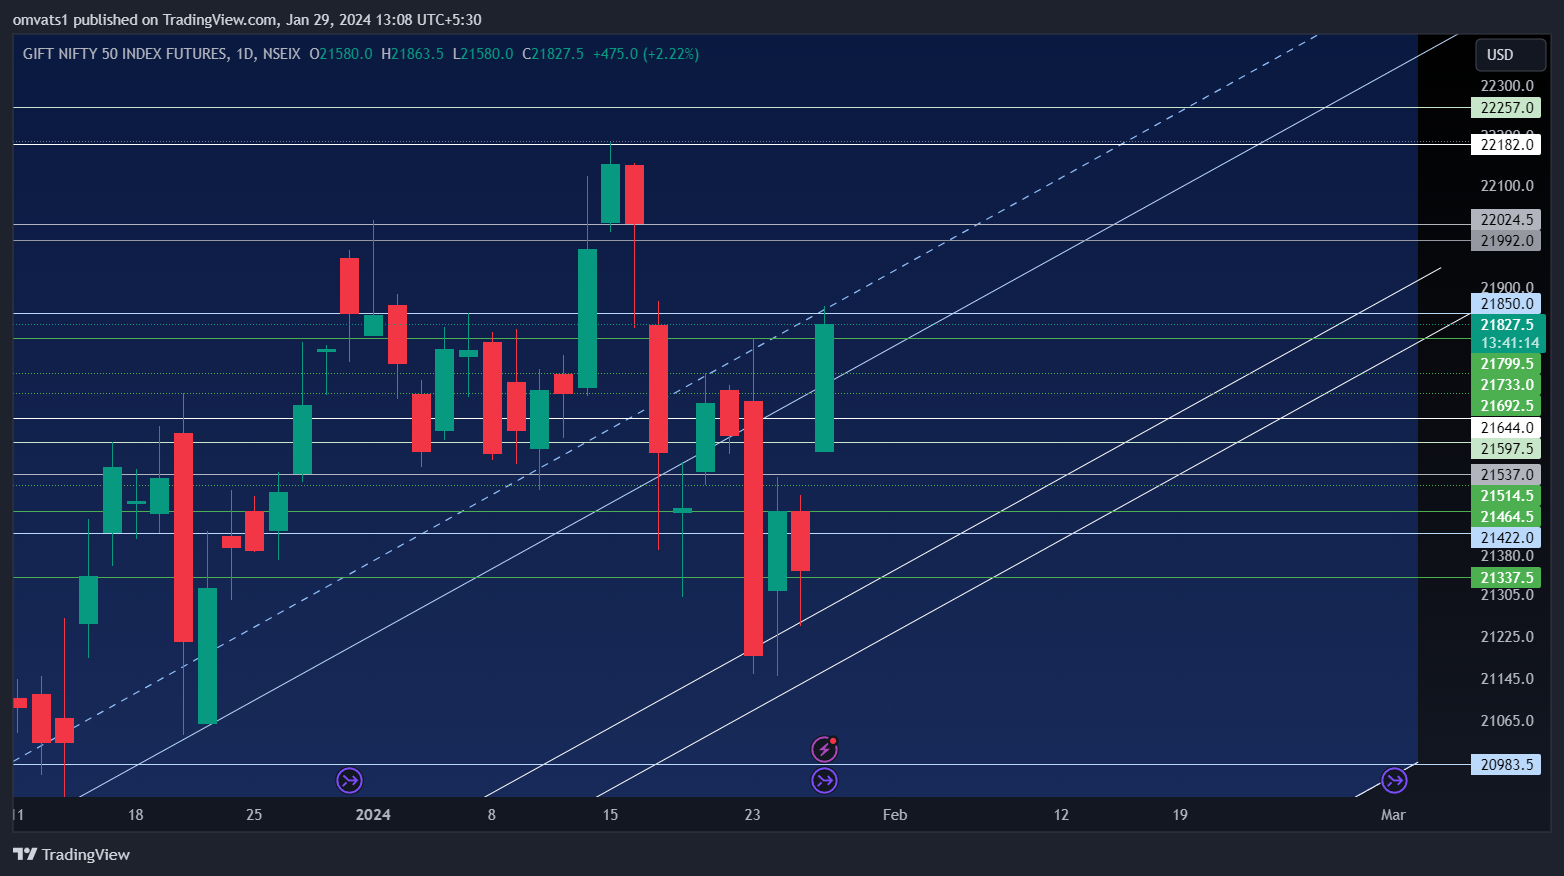Viewport: 1564px width, 876px height.
Task: Click the low value L21580.0
Action: (483, 54)
